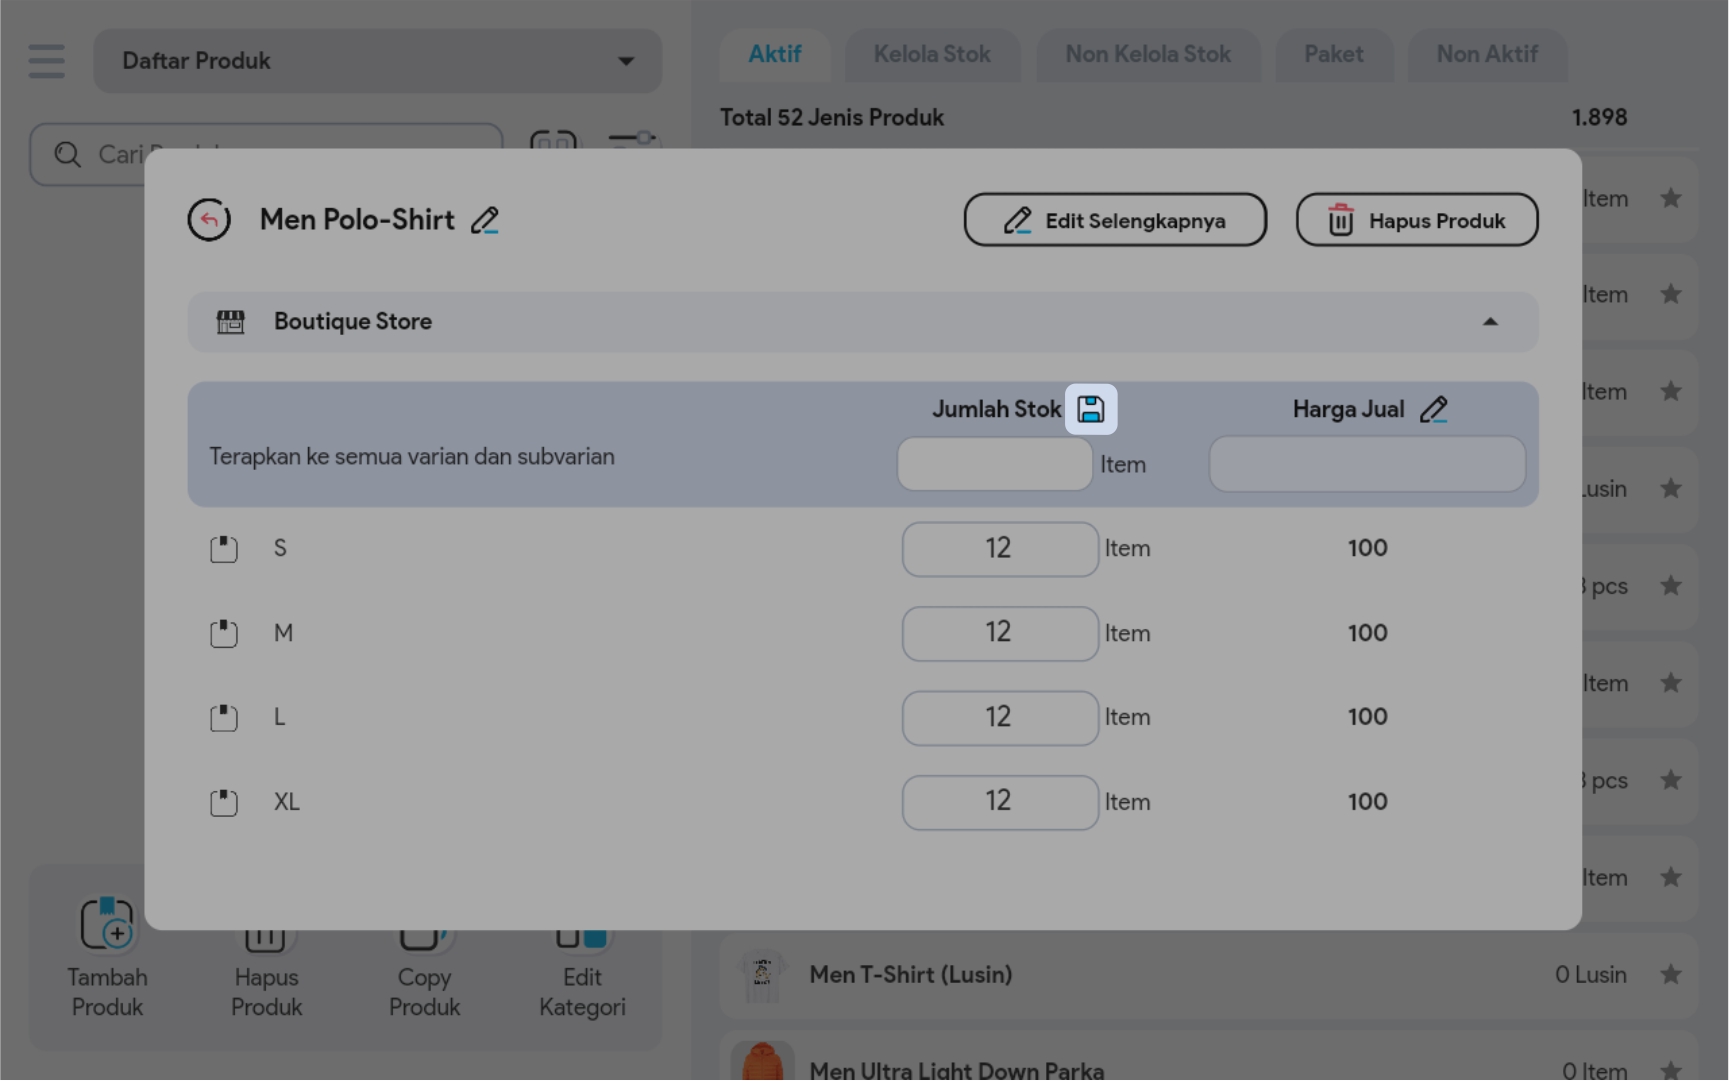The height and width of the screenshot is (1081, 1729).
Task: Click the pencil icon next to Men Polo-Shirt
Action: [x=485, y=220]
